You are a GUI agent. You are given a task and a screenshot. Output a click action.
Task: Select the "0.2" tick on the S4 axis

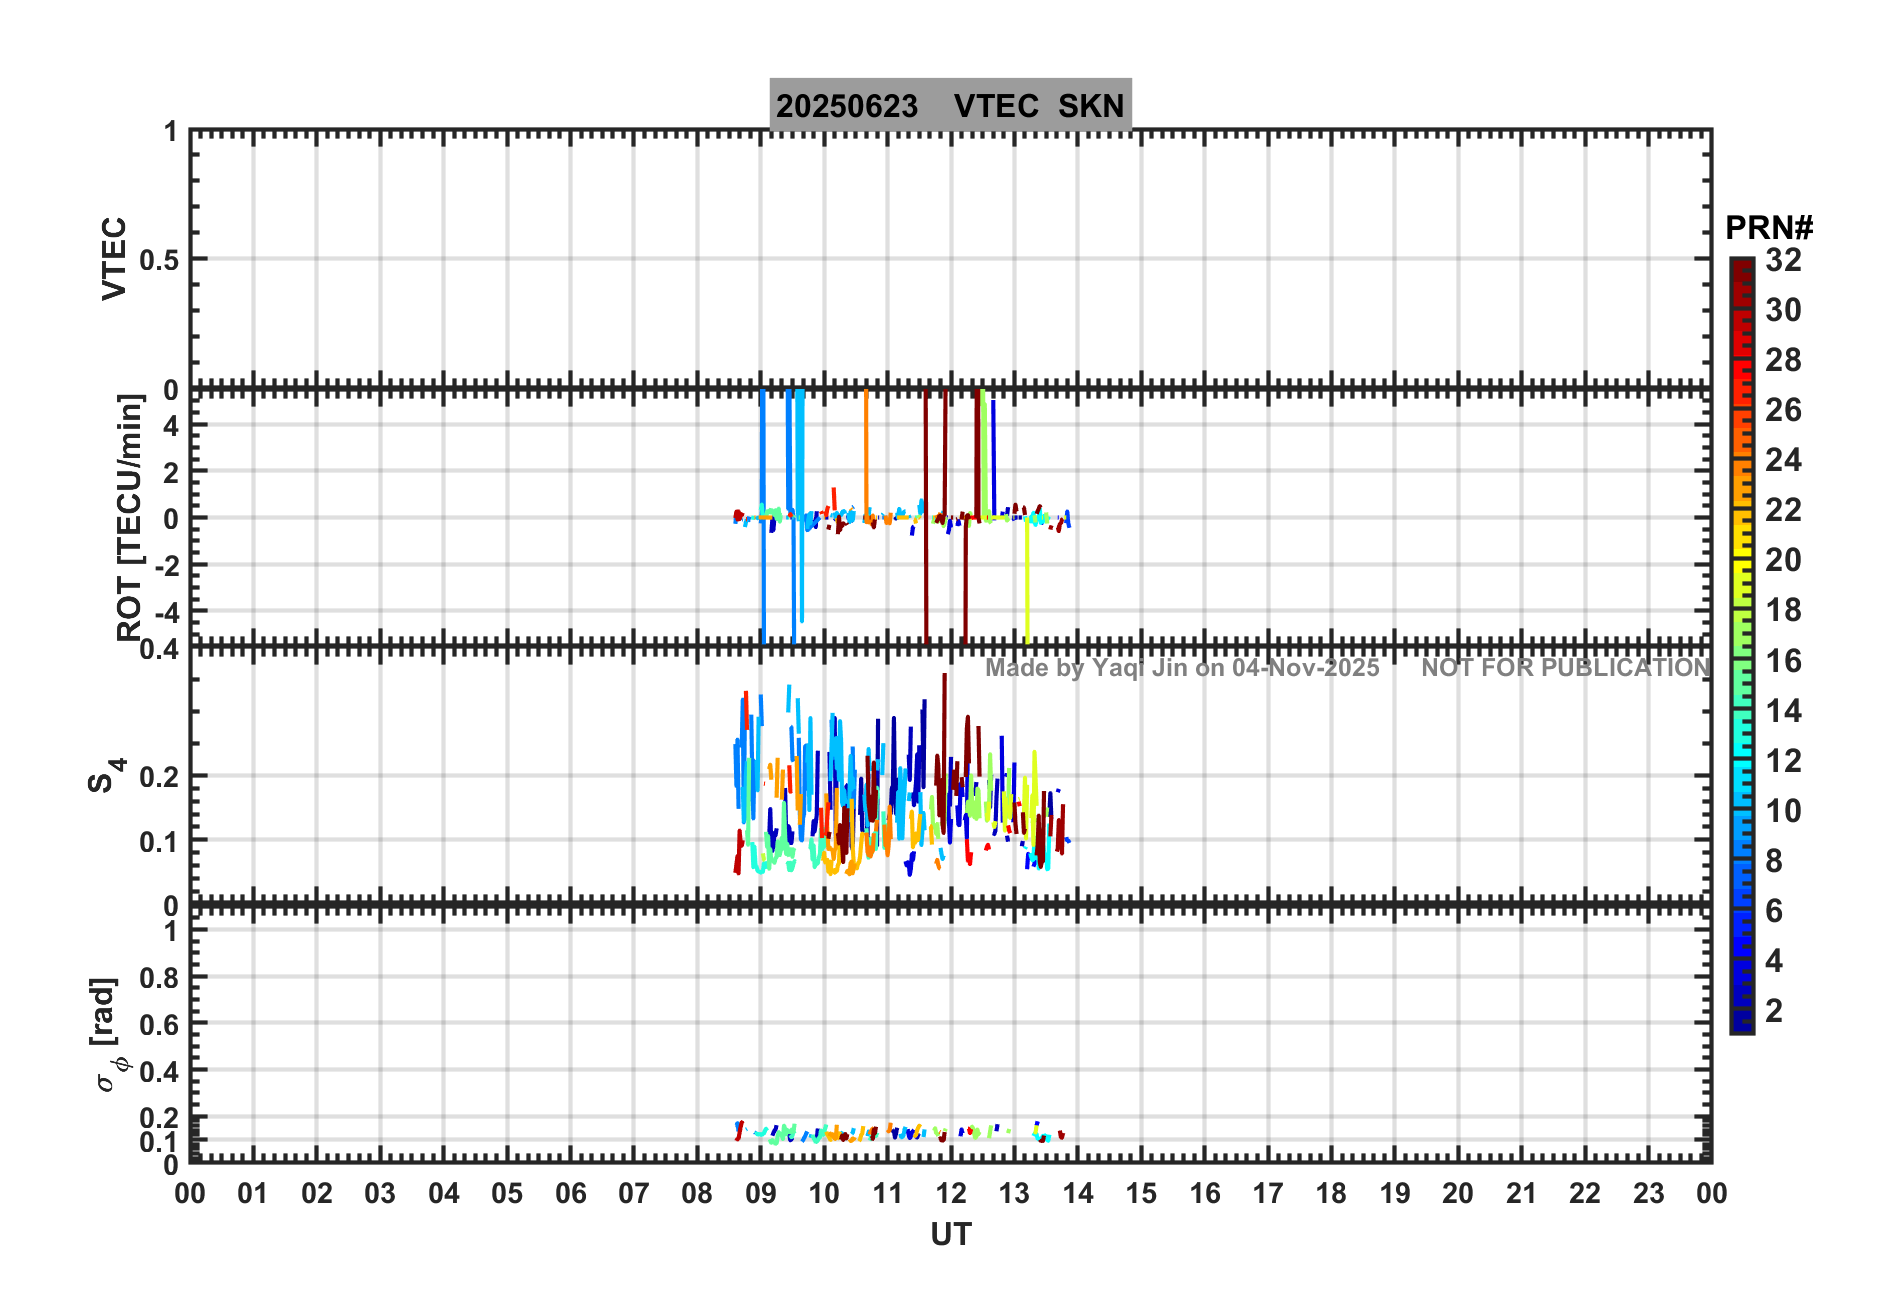[159, 777]
